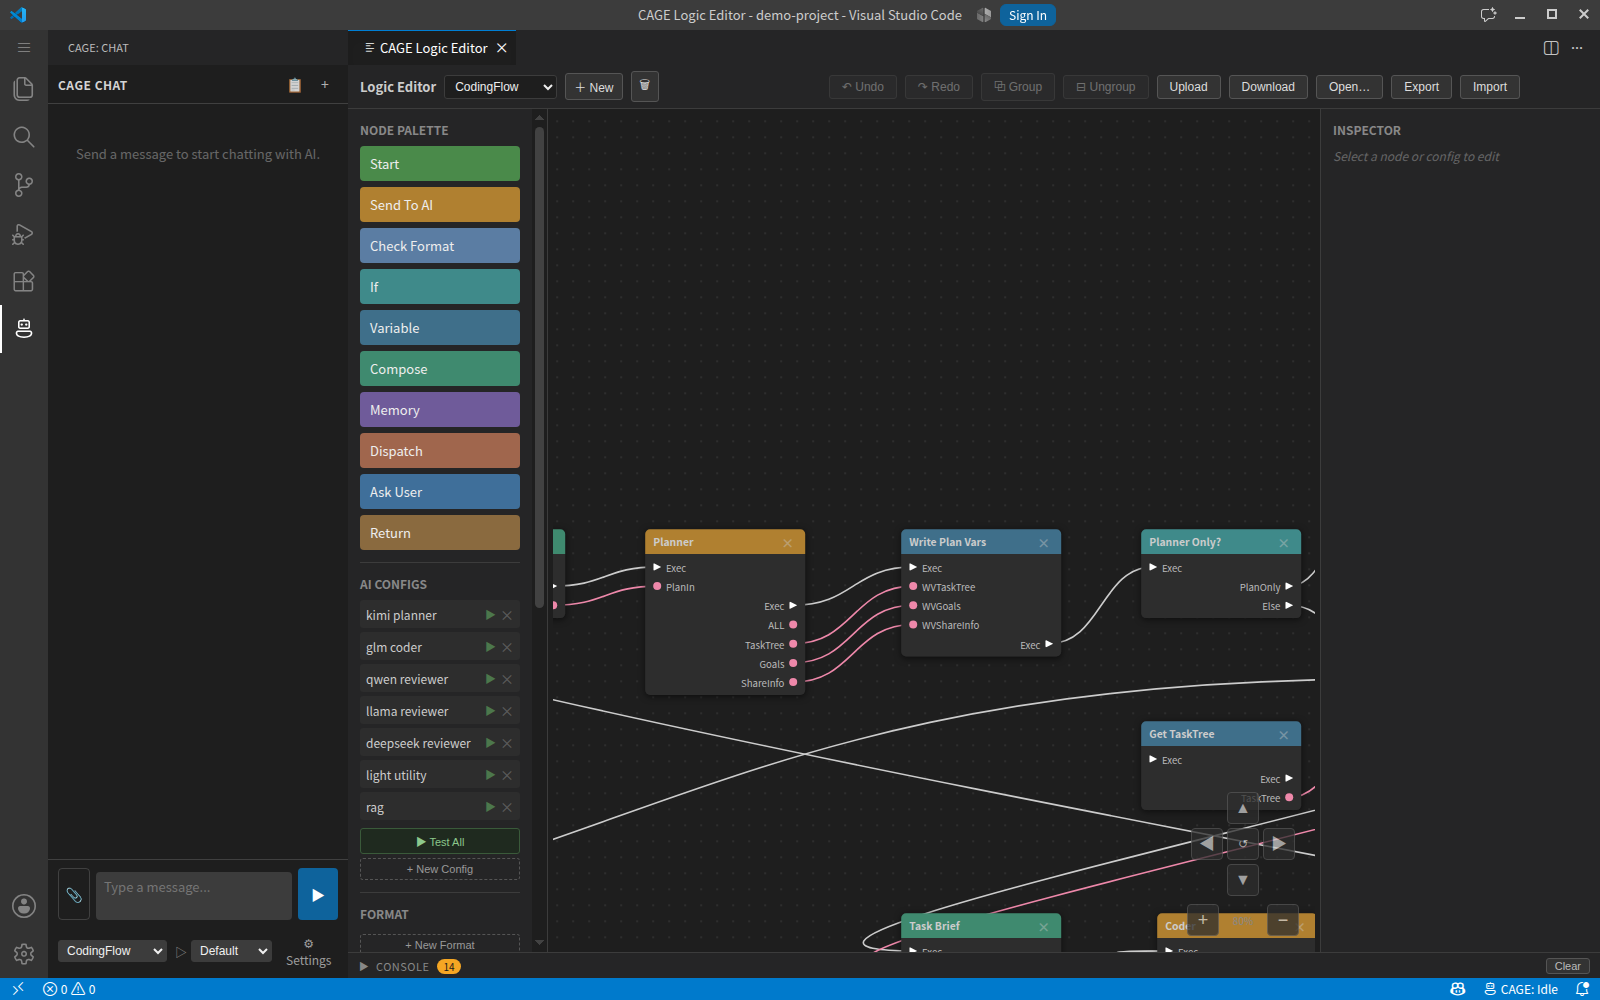The height and width of the screenshot is (1000, 1600).
Task: Click the node palette vertical scrollbar
Action: (x=540, y=366)
